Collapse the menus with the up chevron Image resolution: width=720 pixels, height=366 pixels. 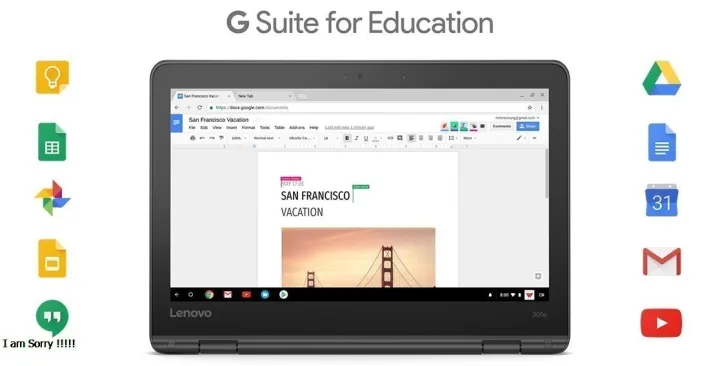(x=534, y=138)
